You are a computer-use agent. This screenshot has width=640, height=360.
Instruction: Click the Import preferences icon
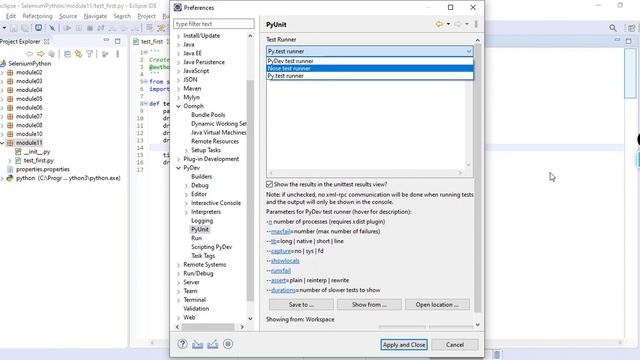coord(198,344)
